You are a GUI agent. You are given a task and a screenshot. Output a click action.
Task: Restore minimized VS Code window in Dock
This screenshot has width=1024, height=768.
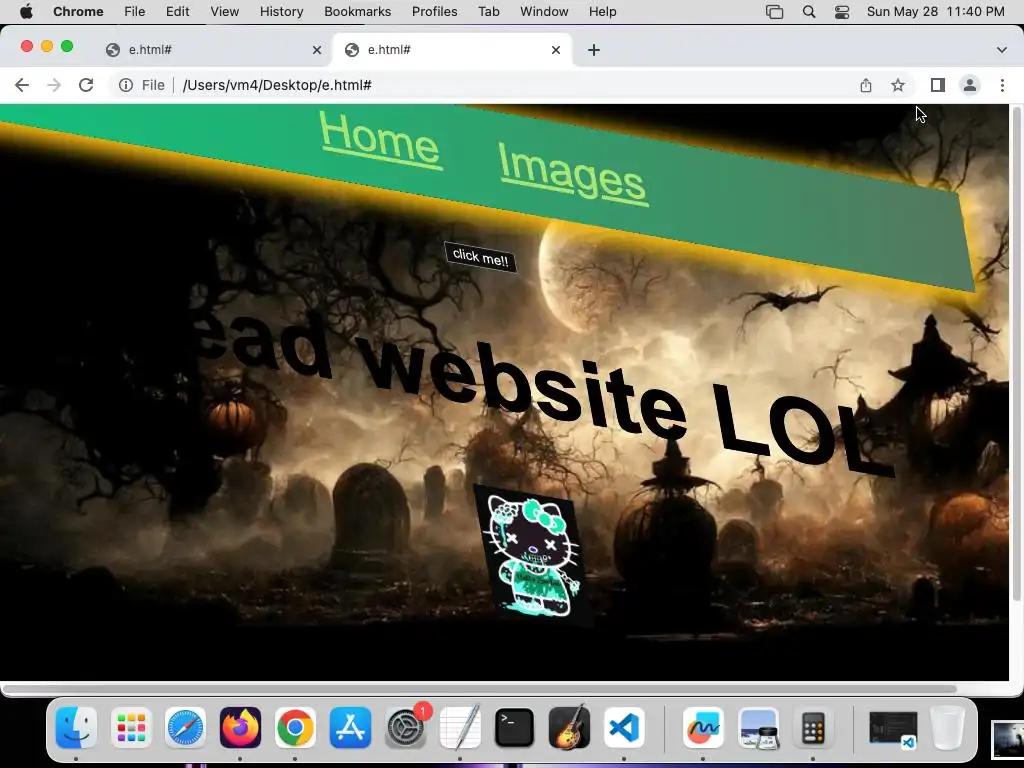point(893,729)
